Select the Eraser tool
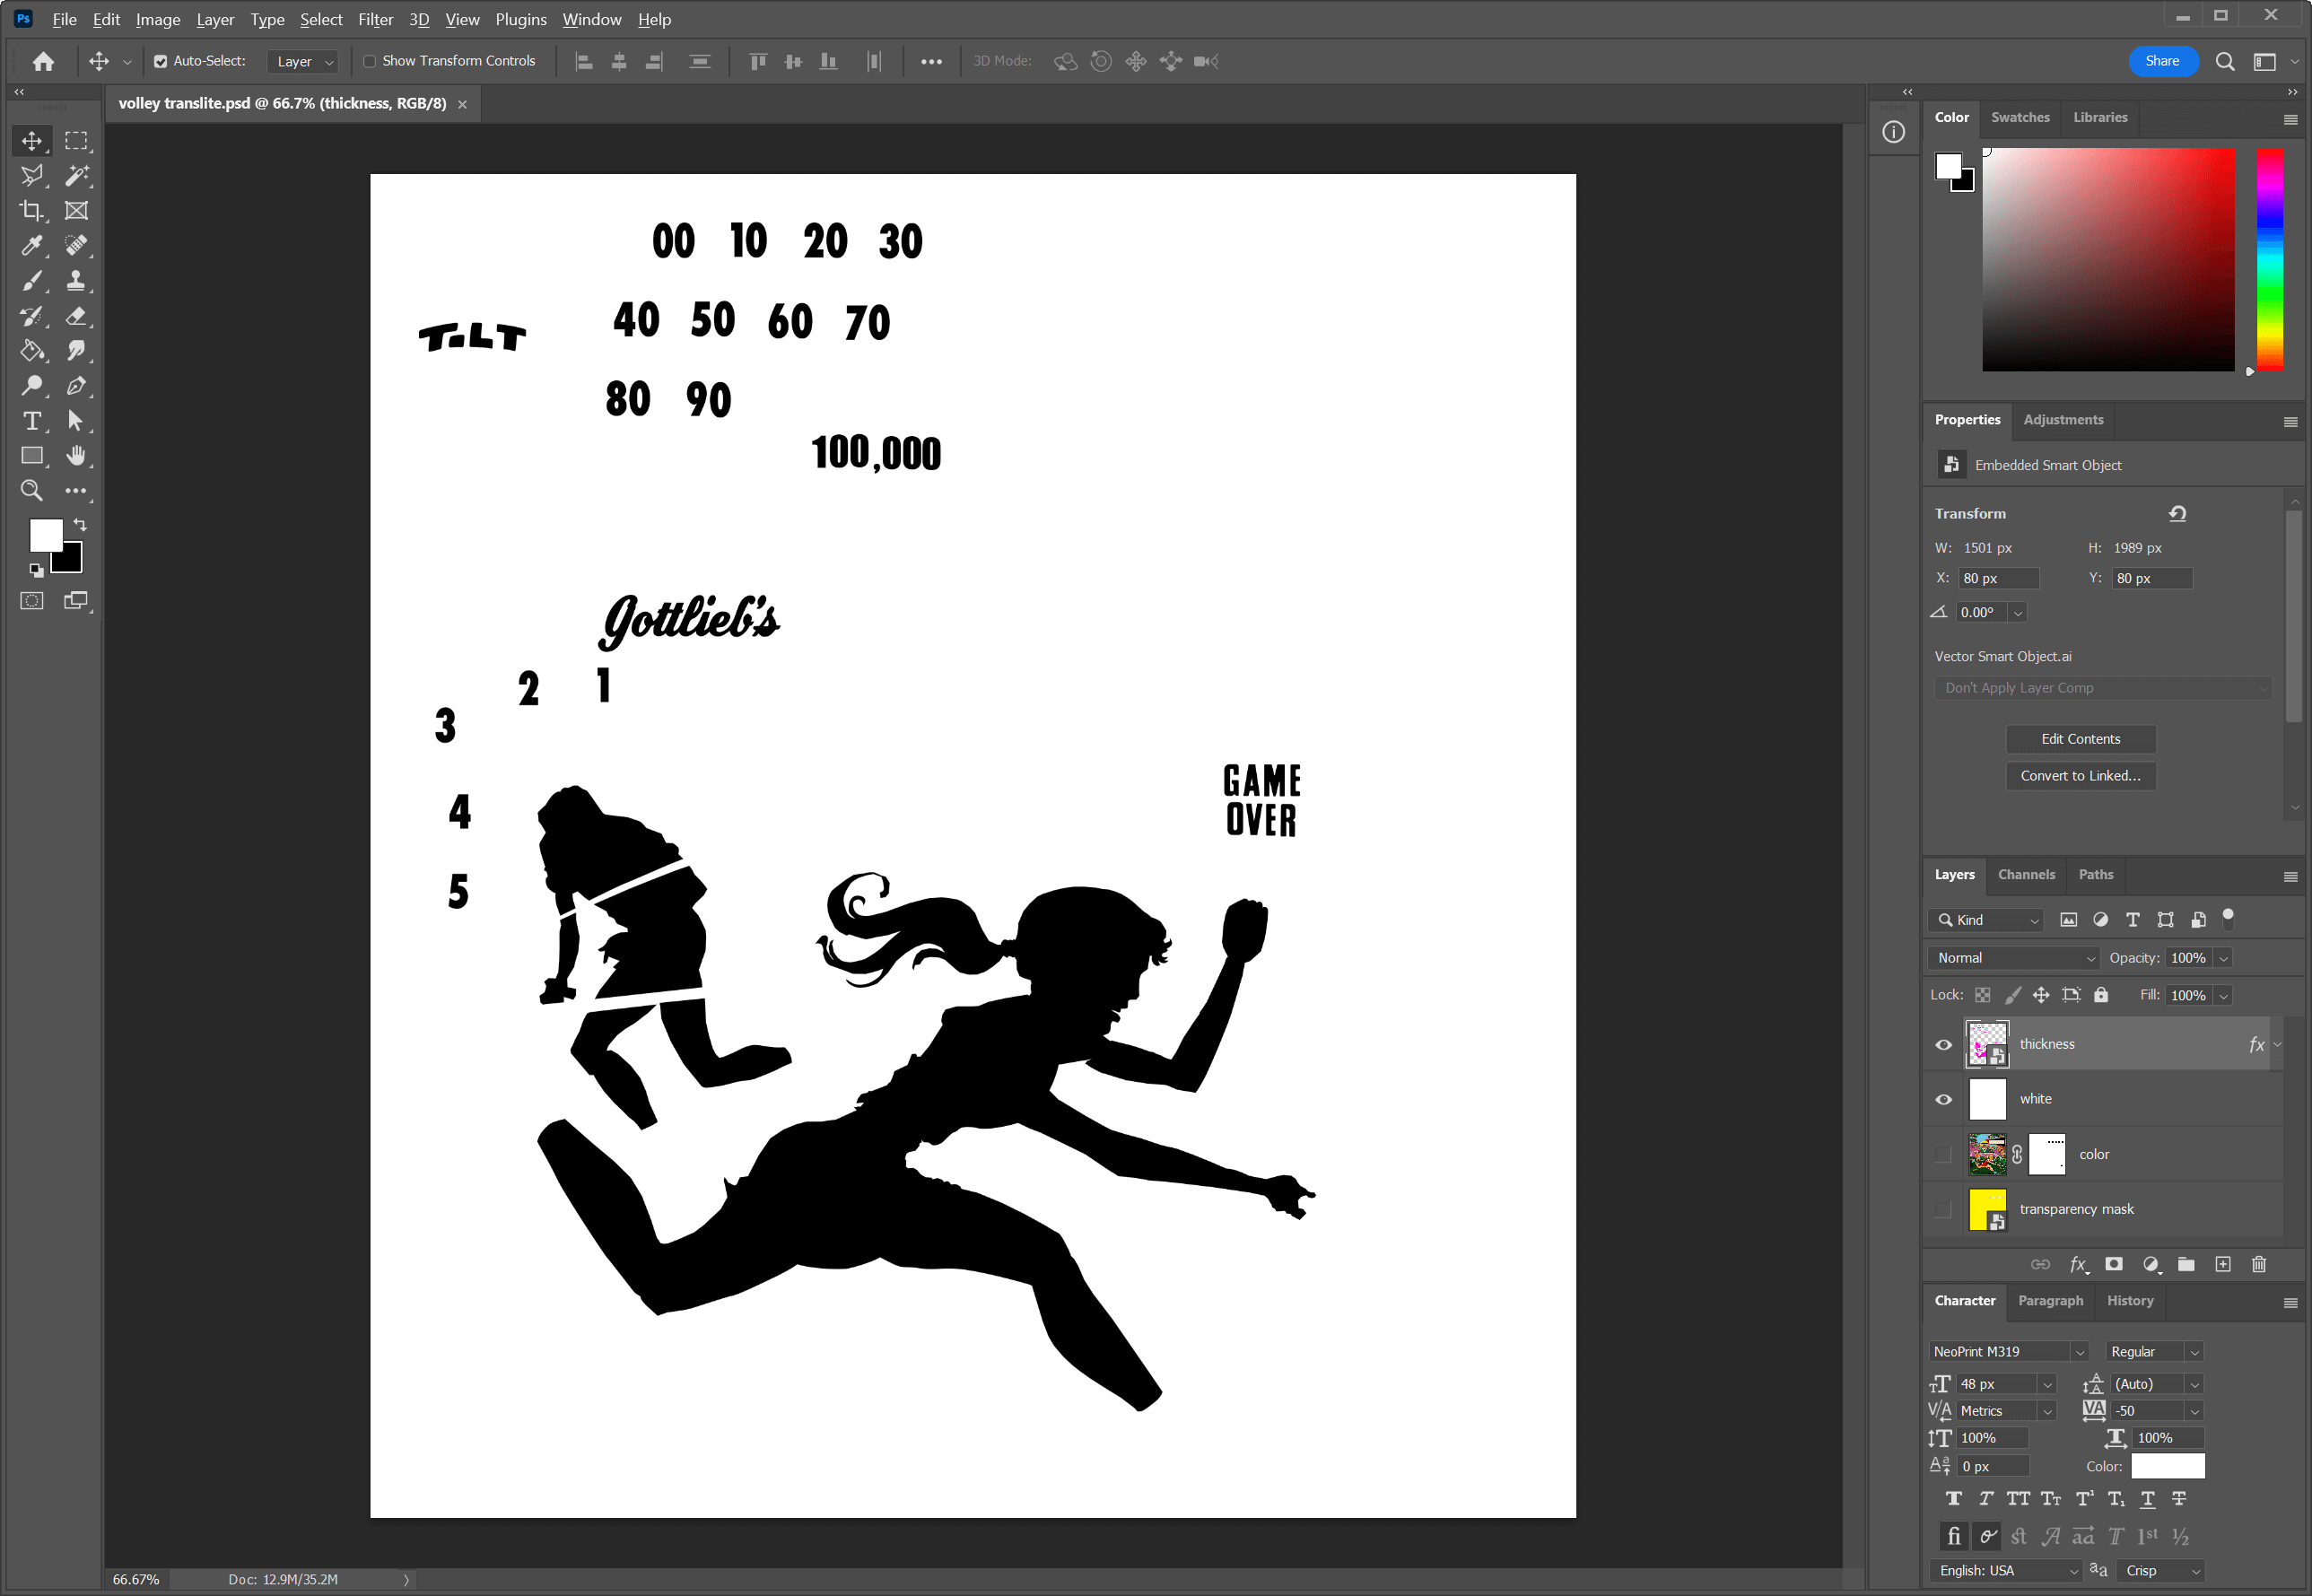Viewport: 2312px width, 1596px height. click(x=75, y=317)
